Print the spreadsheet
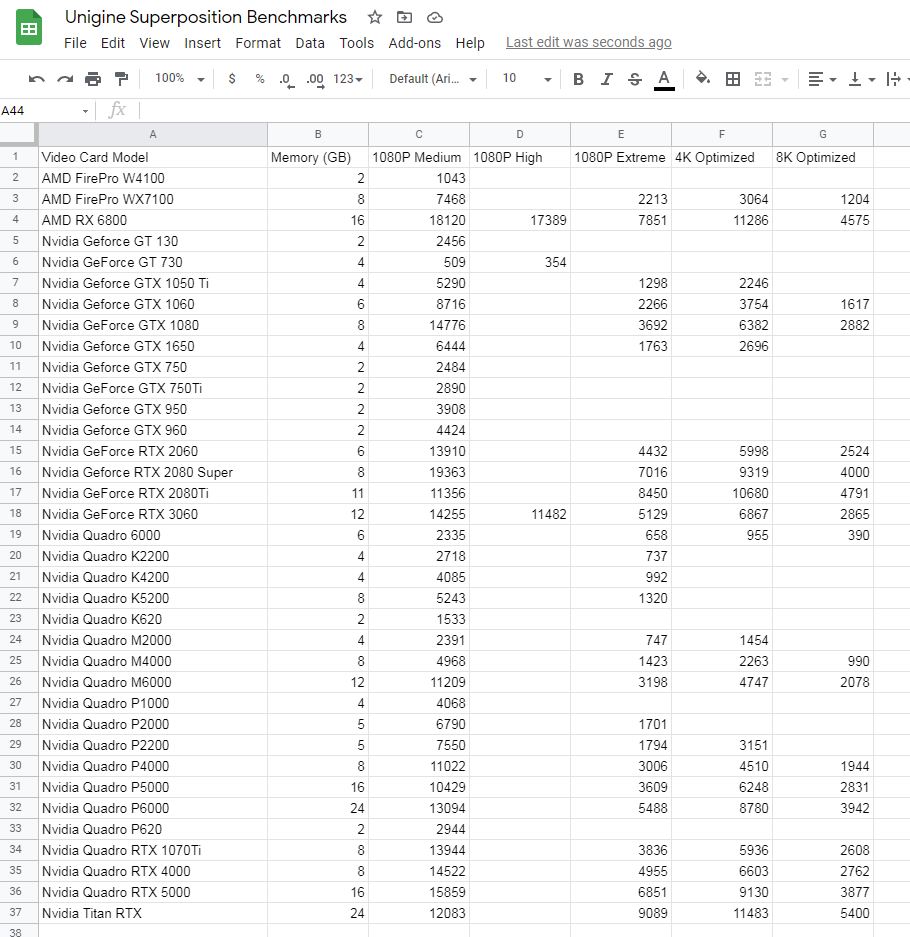 (x=93, y=79)
